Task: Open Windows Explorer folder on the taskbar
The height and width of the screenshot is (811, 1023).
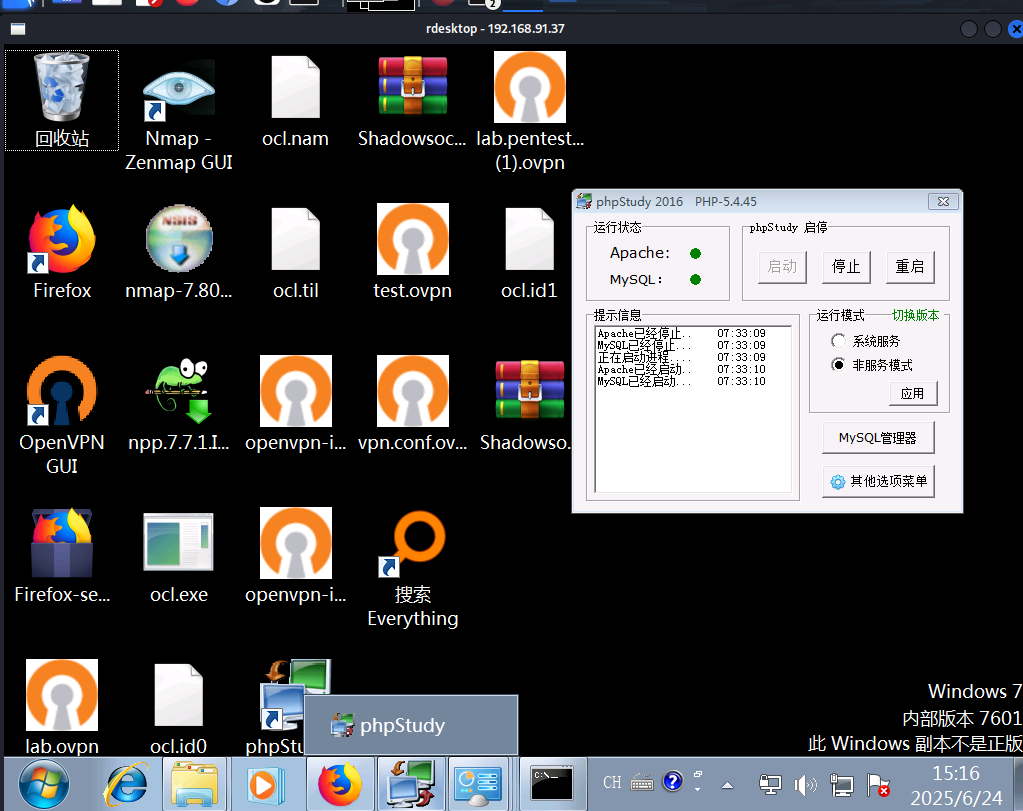Action: coord(194,784)
